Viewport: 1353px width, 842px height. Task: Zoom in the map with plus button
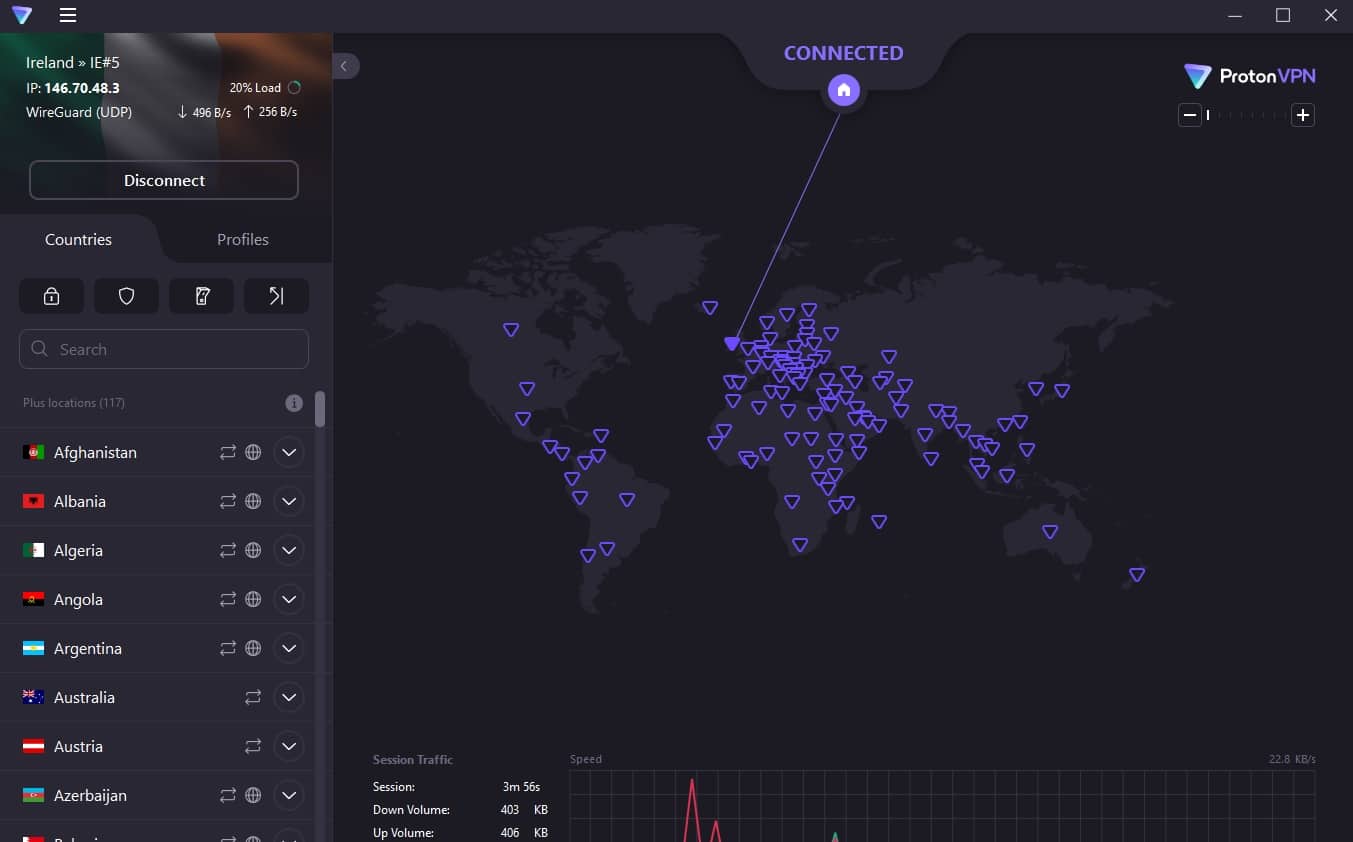1302,115
